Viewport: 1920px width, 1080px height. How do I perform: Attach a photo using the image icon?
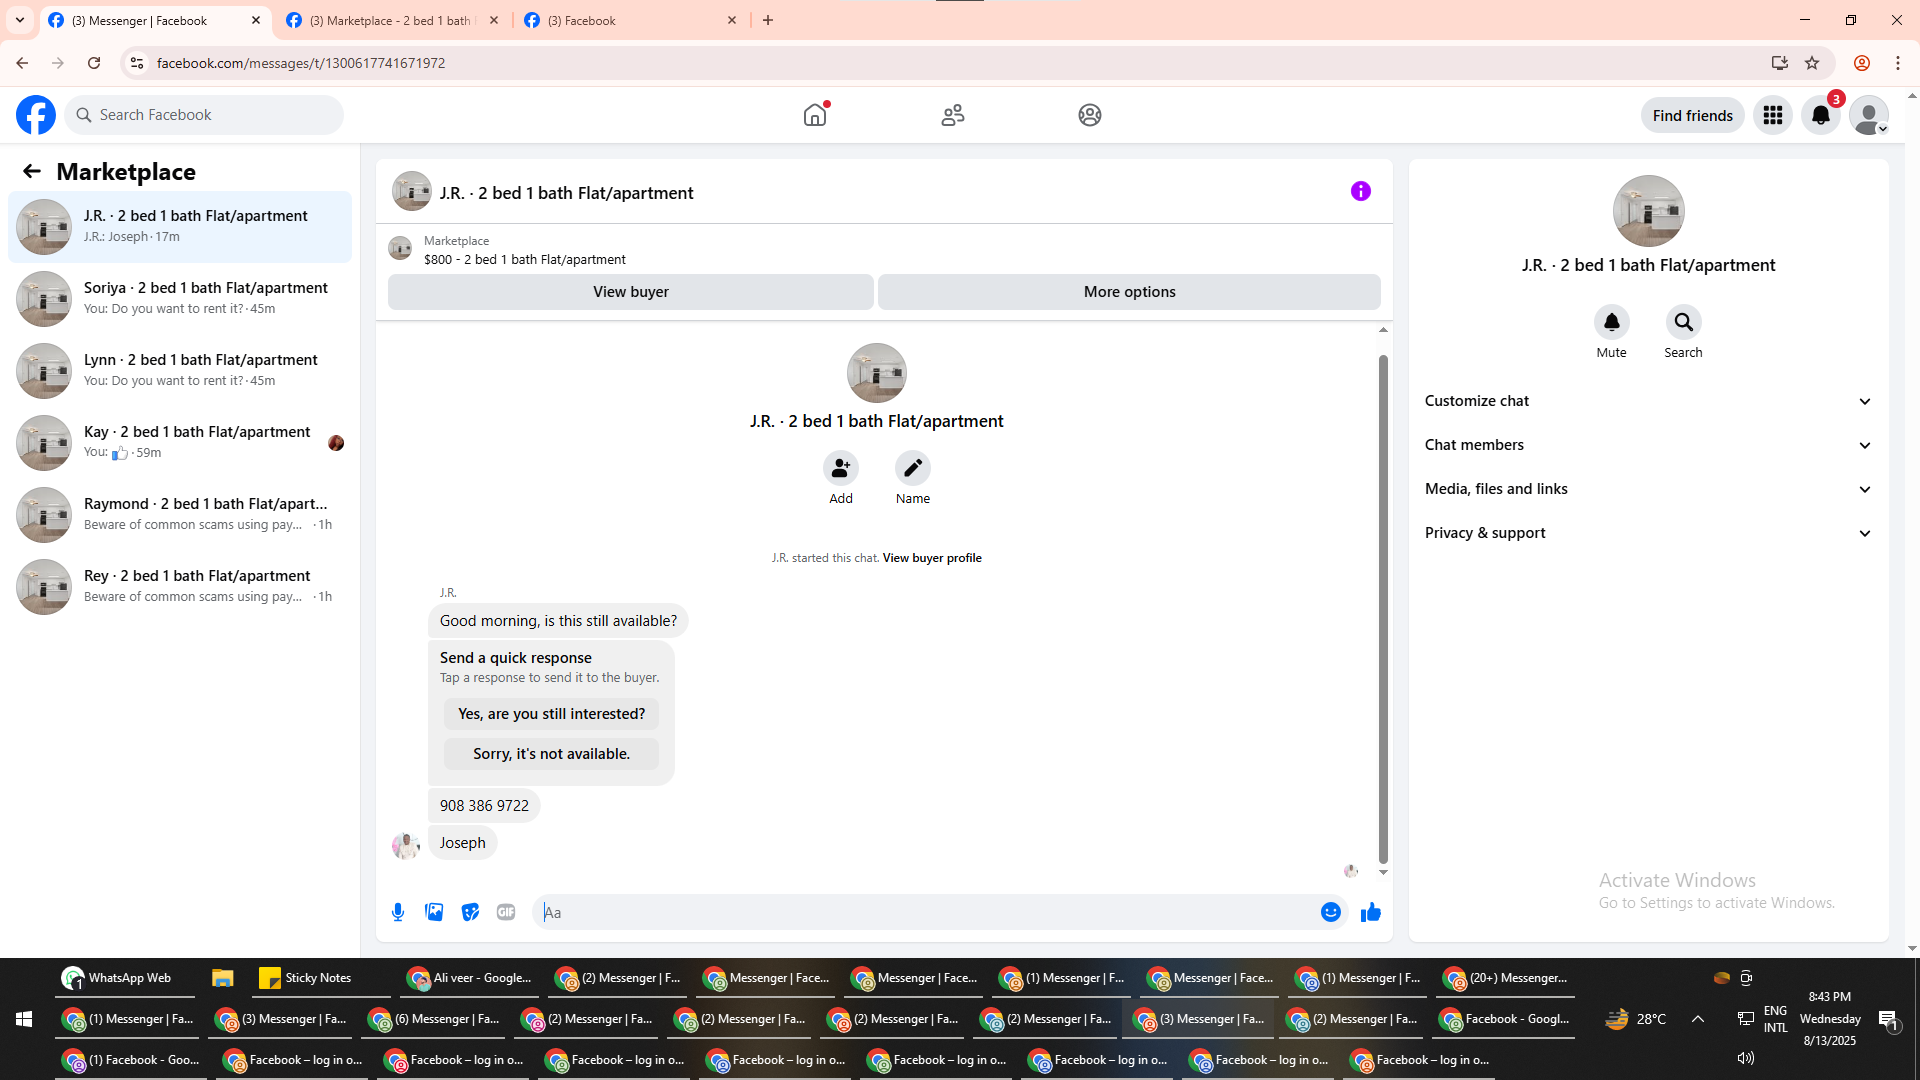click(x=434, y=912)
